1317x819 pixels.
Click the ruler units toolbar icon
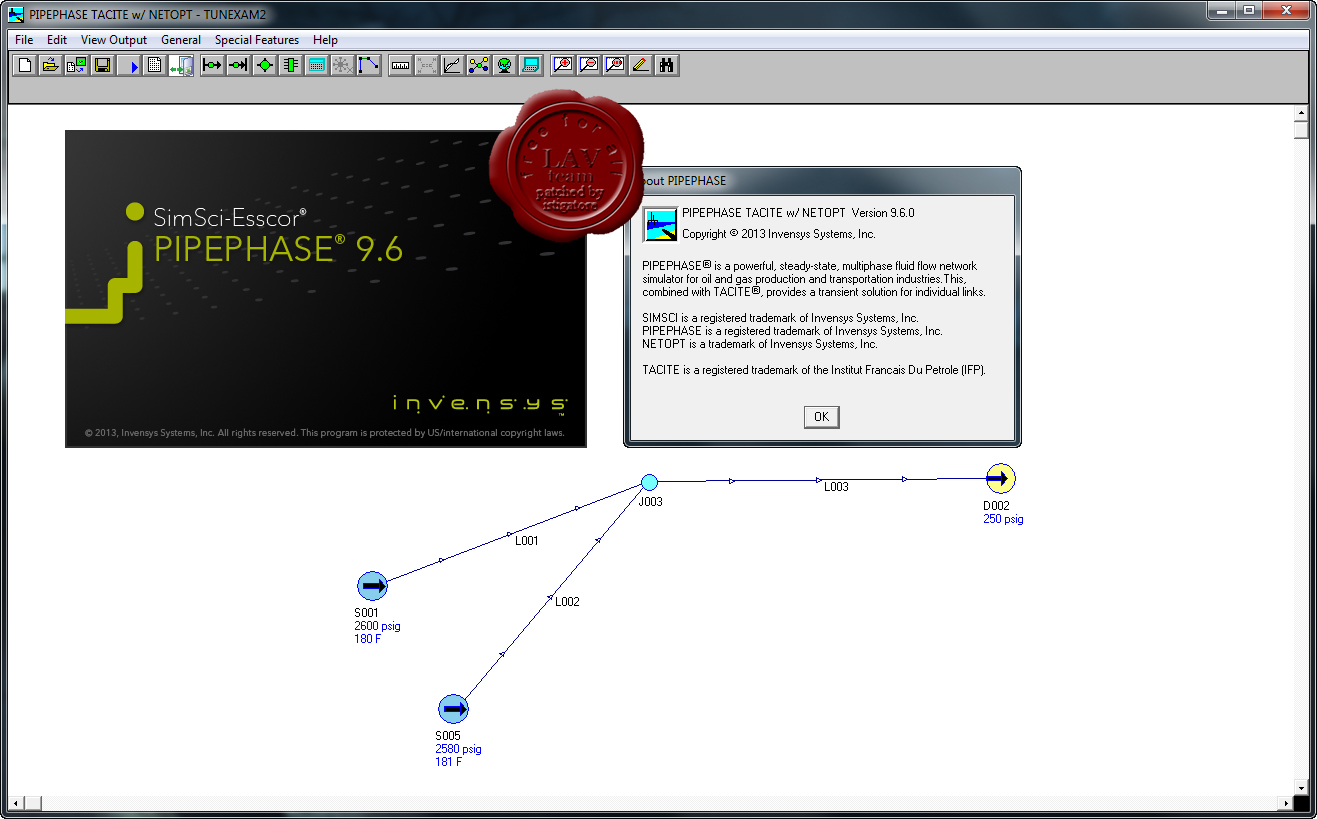point(400,65)
